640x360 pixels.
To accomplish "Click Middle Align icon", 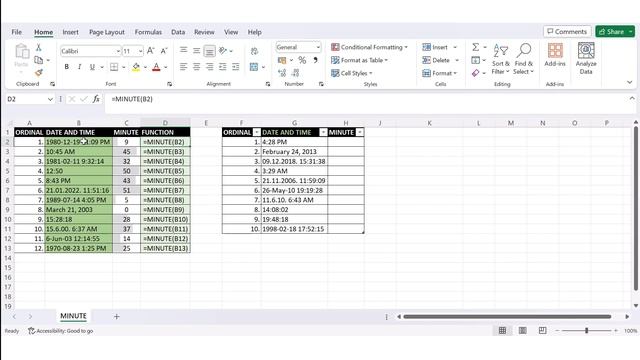I will pyautogui.click(x=197, y=50).
